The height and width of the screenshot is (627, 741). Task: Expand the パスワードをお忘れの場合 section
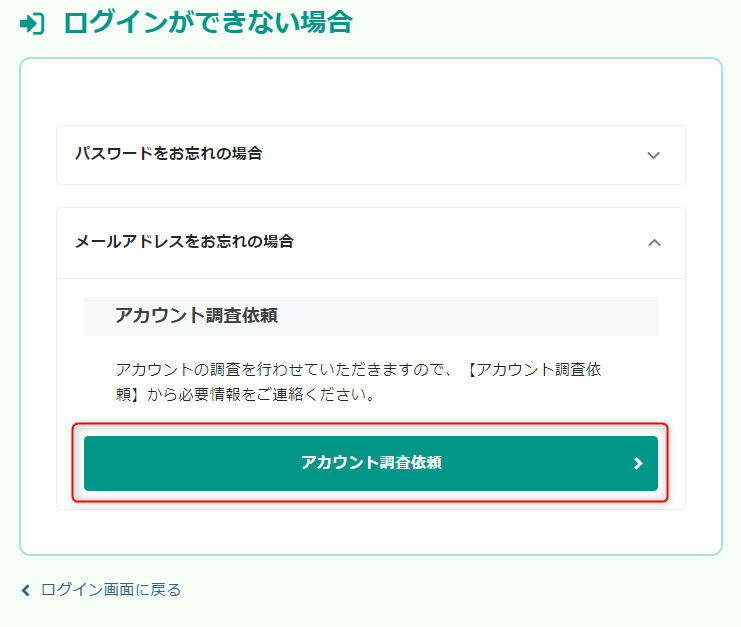tap(371, 155)
